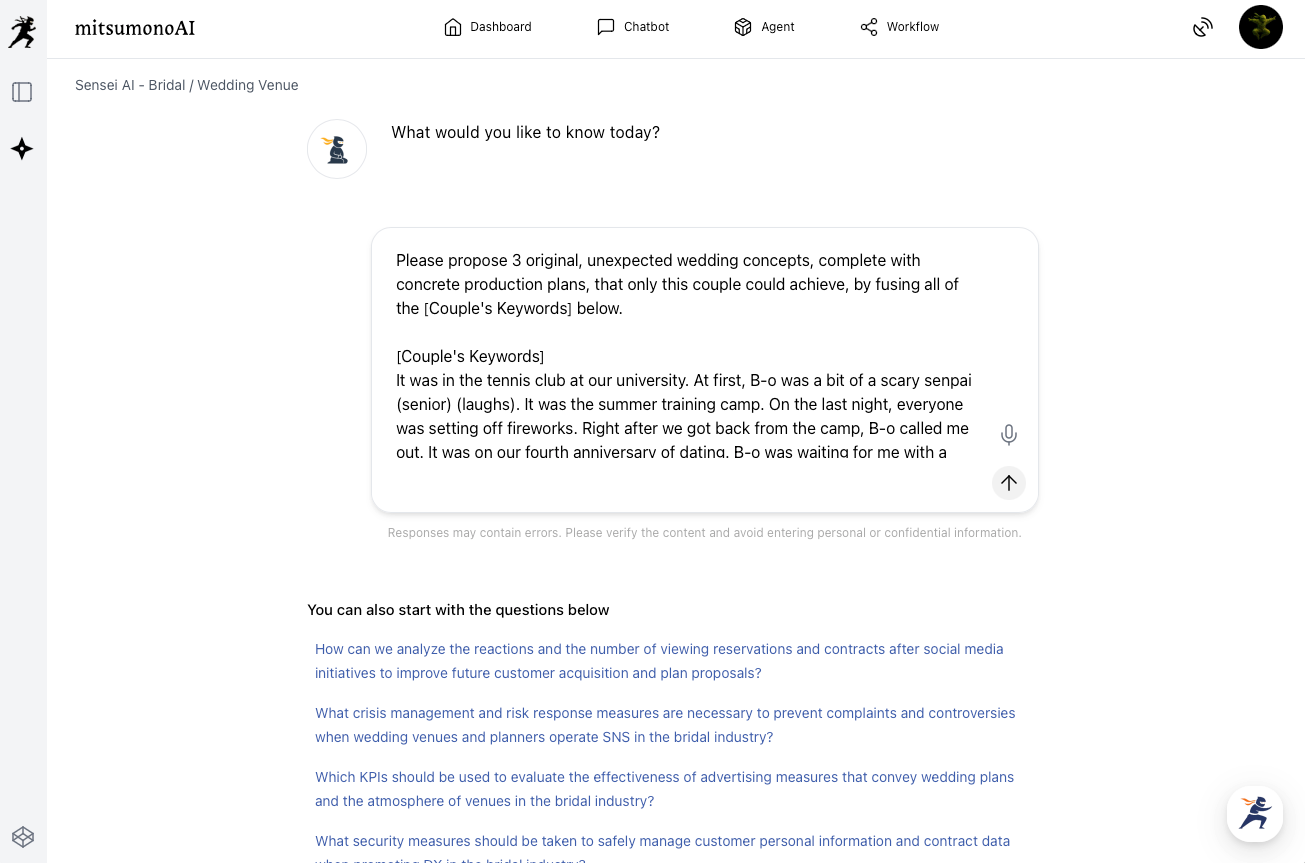Click the Sensei AI ninja avatar

click(337, 149)
